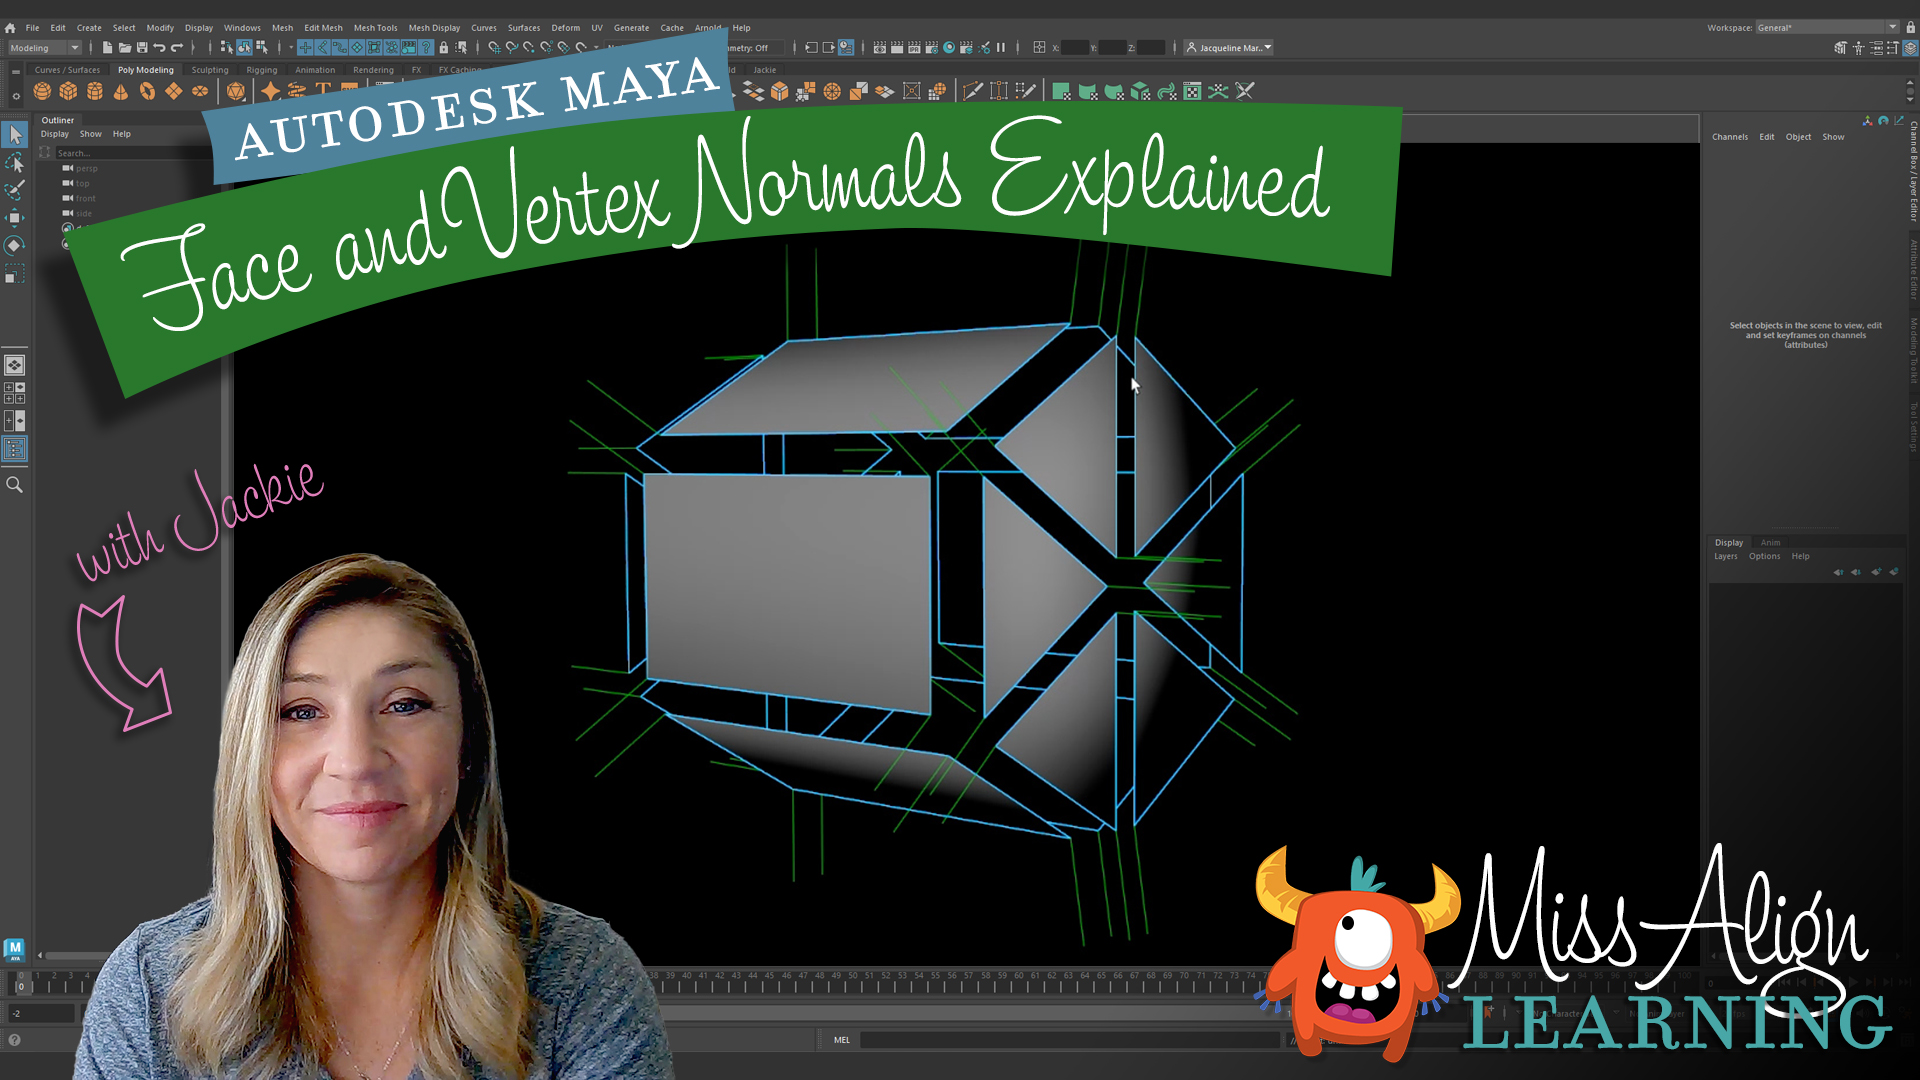This screenshot has height=1080, width=1920.
Task: Open the Mesh Tools menu
Action: 375,28
